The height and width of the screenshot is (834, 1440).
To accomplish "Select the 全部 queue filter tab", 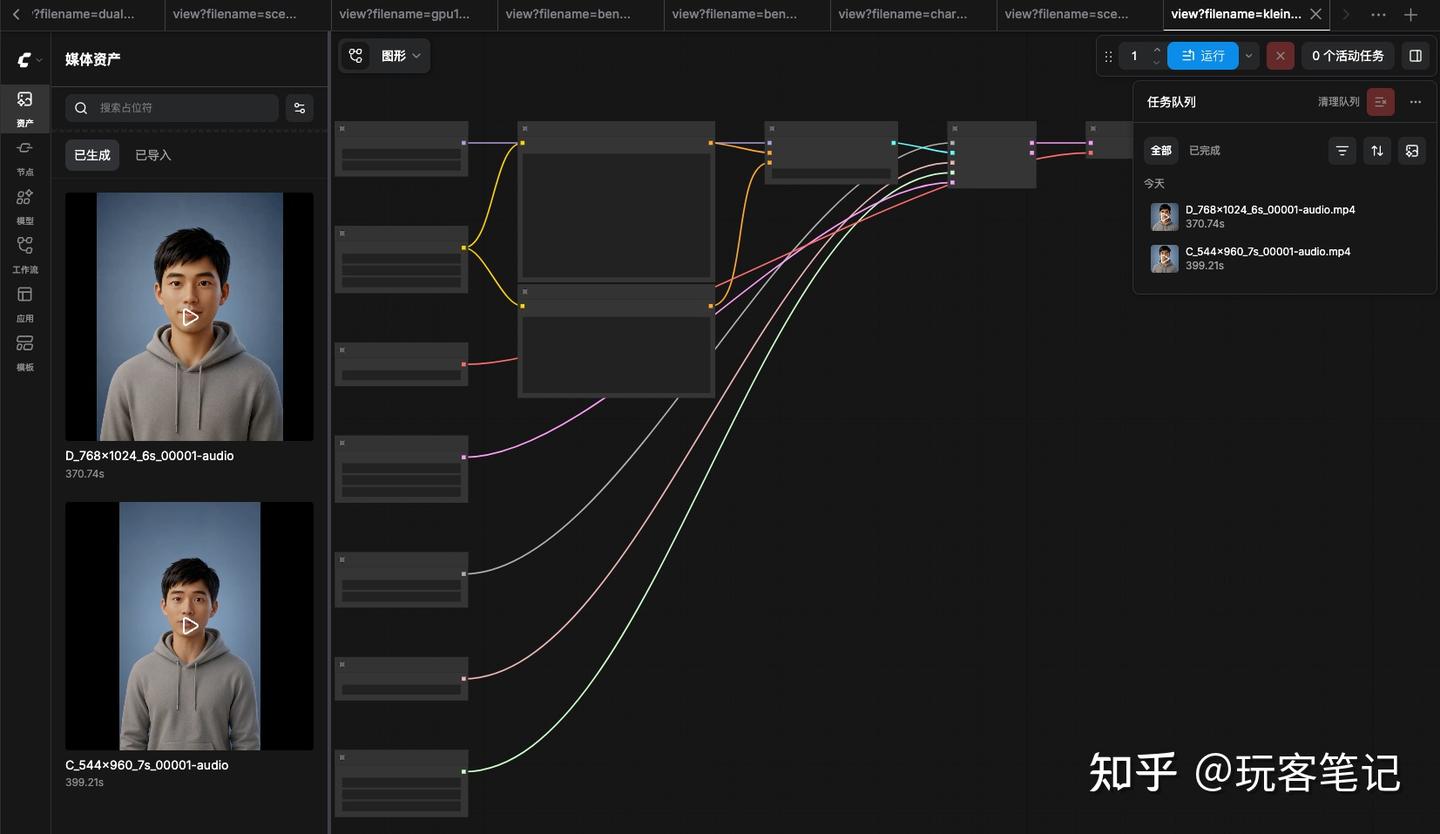I will (1161, 150).
